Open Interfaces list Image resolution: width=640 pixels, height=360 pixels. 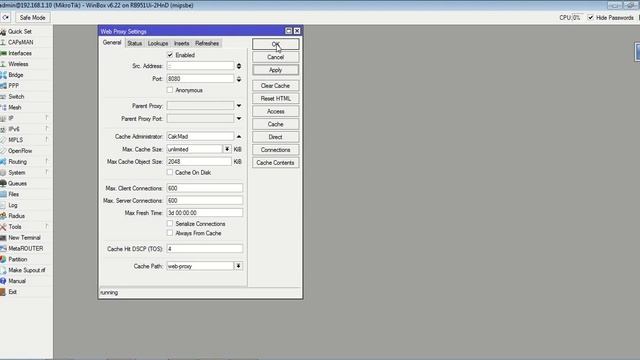(x=20, y=53)
